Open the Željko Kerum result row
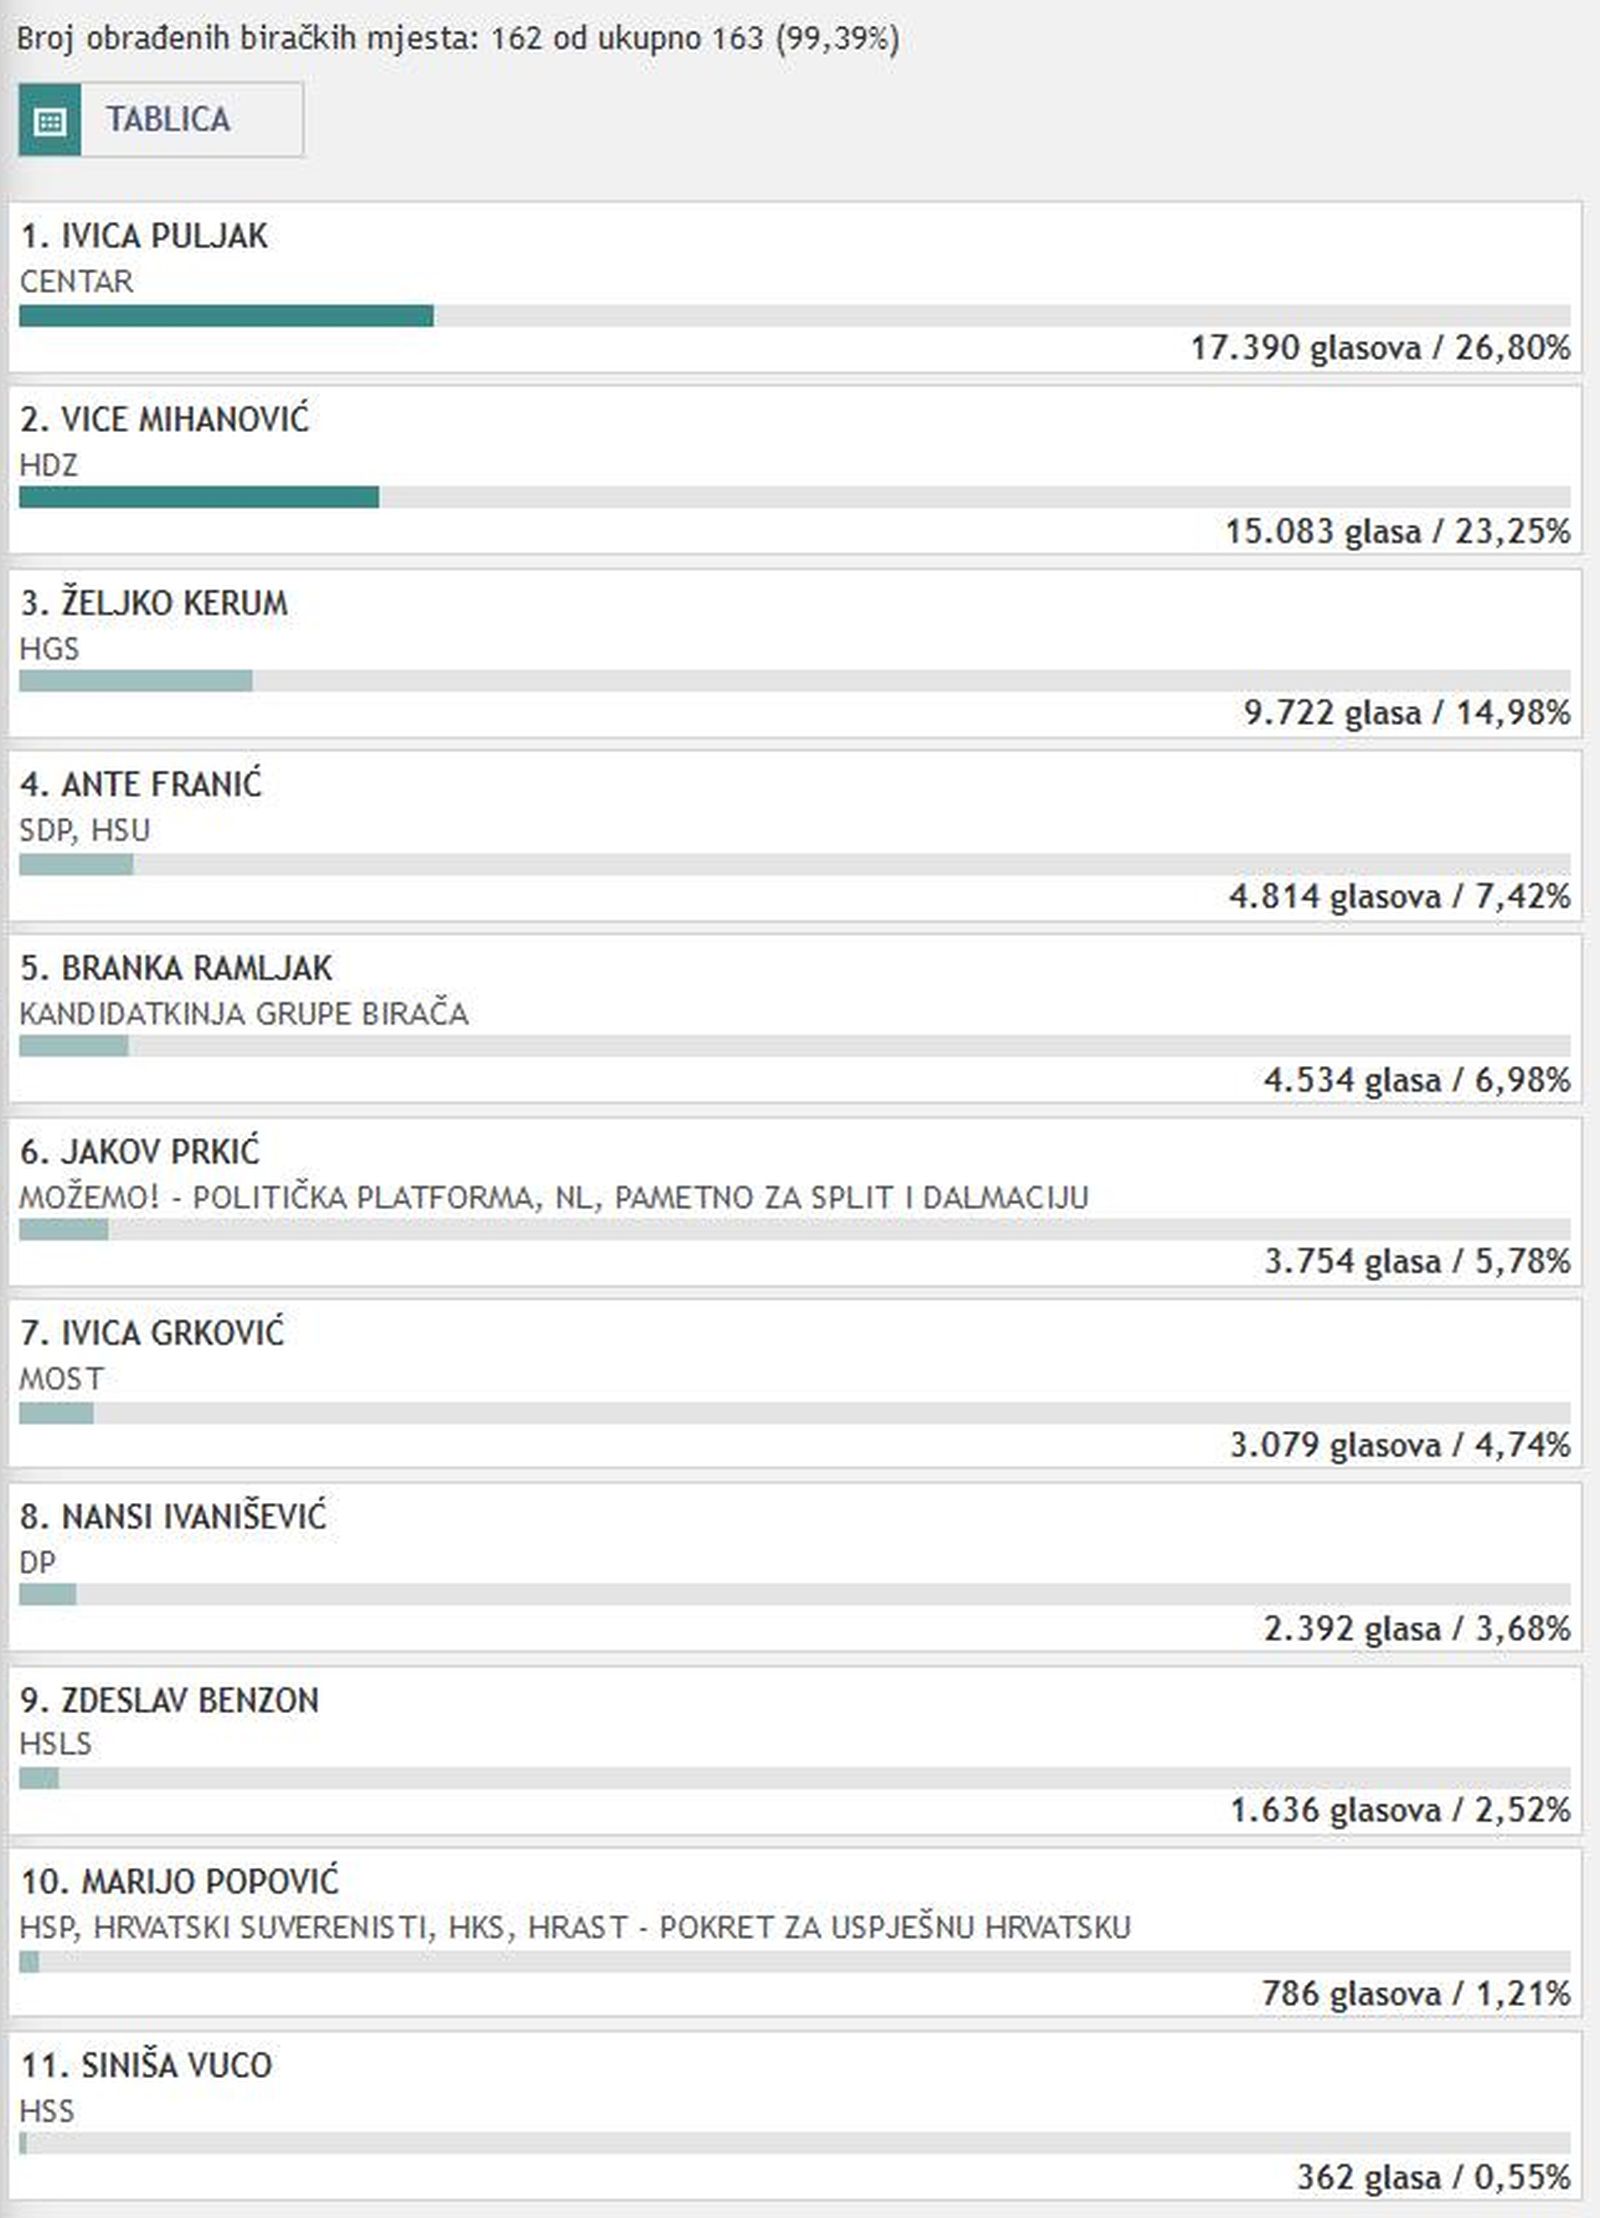Image resolution: width=1600 pixels, height=2218 pixels. 795,655
